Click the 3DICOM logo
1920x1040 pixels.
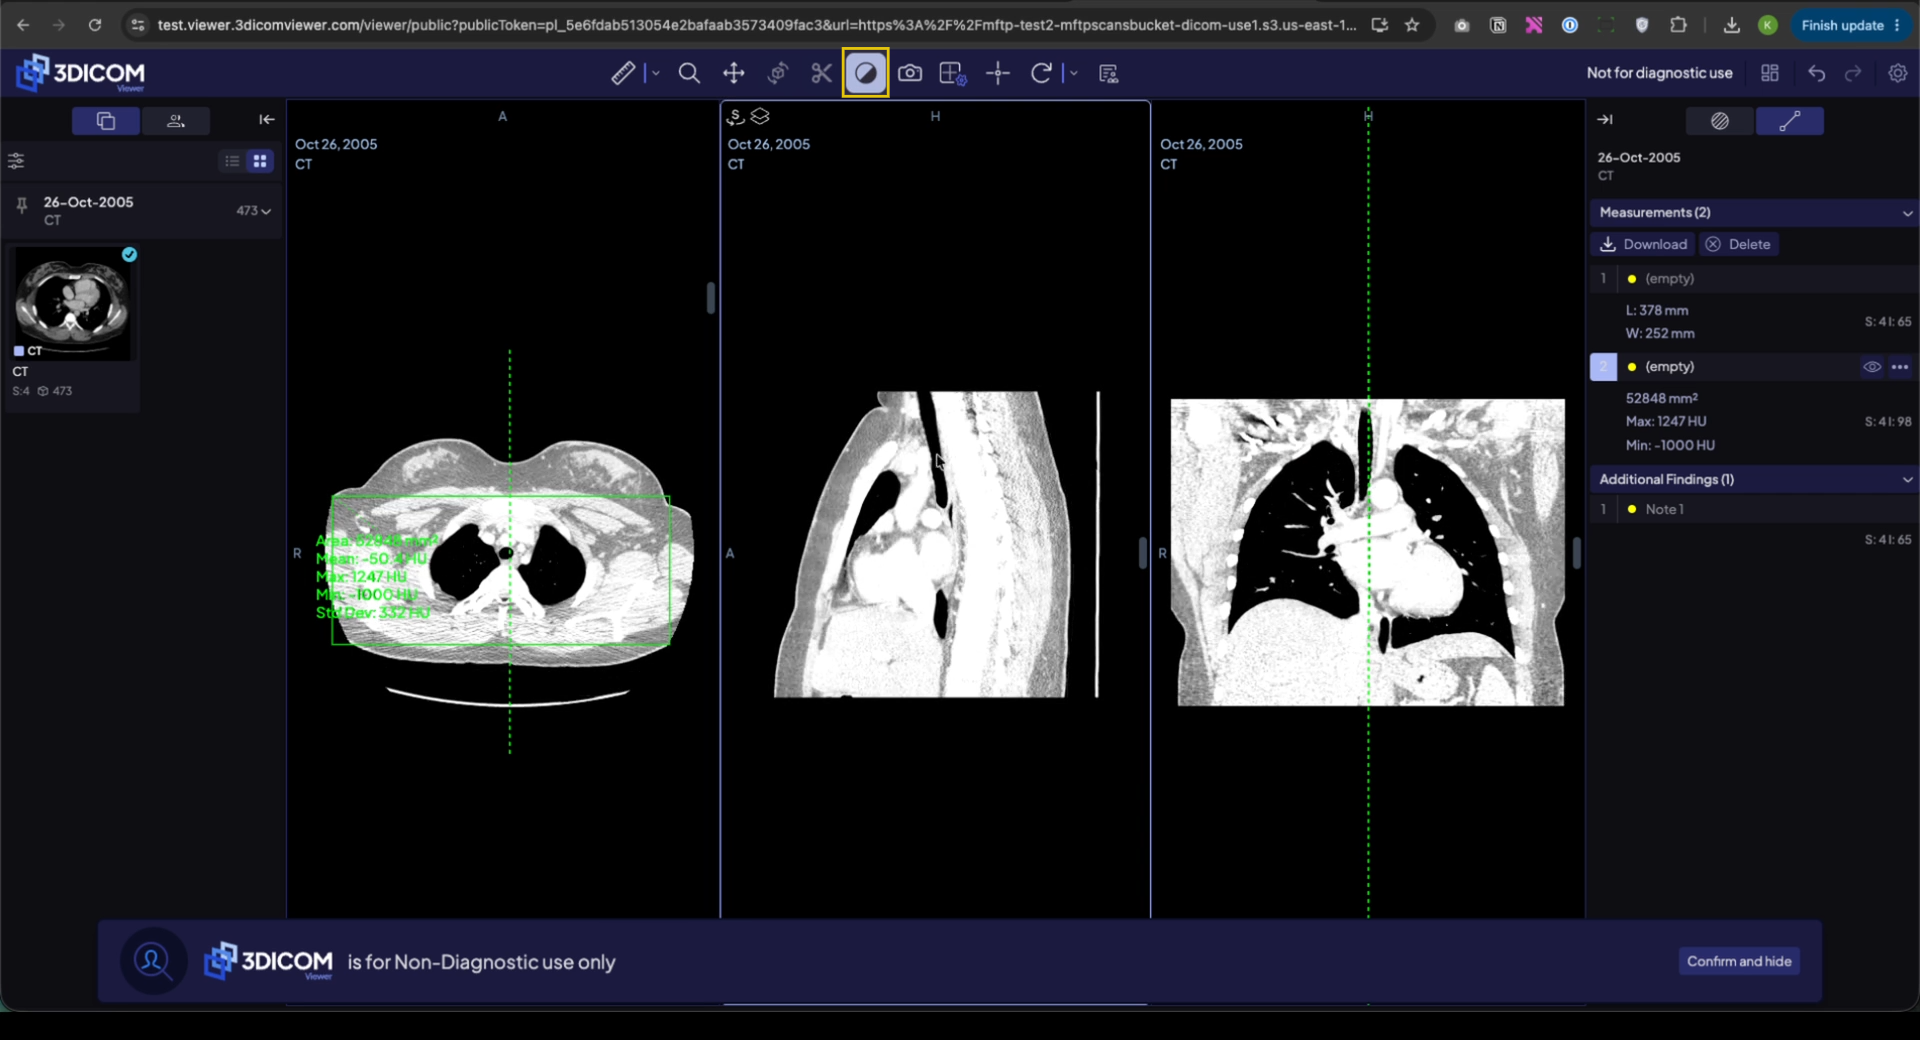click(81, 73)
